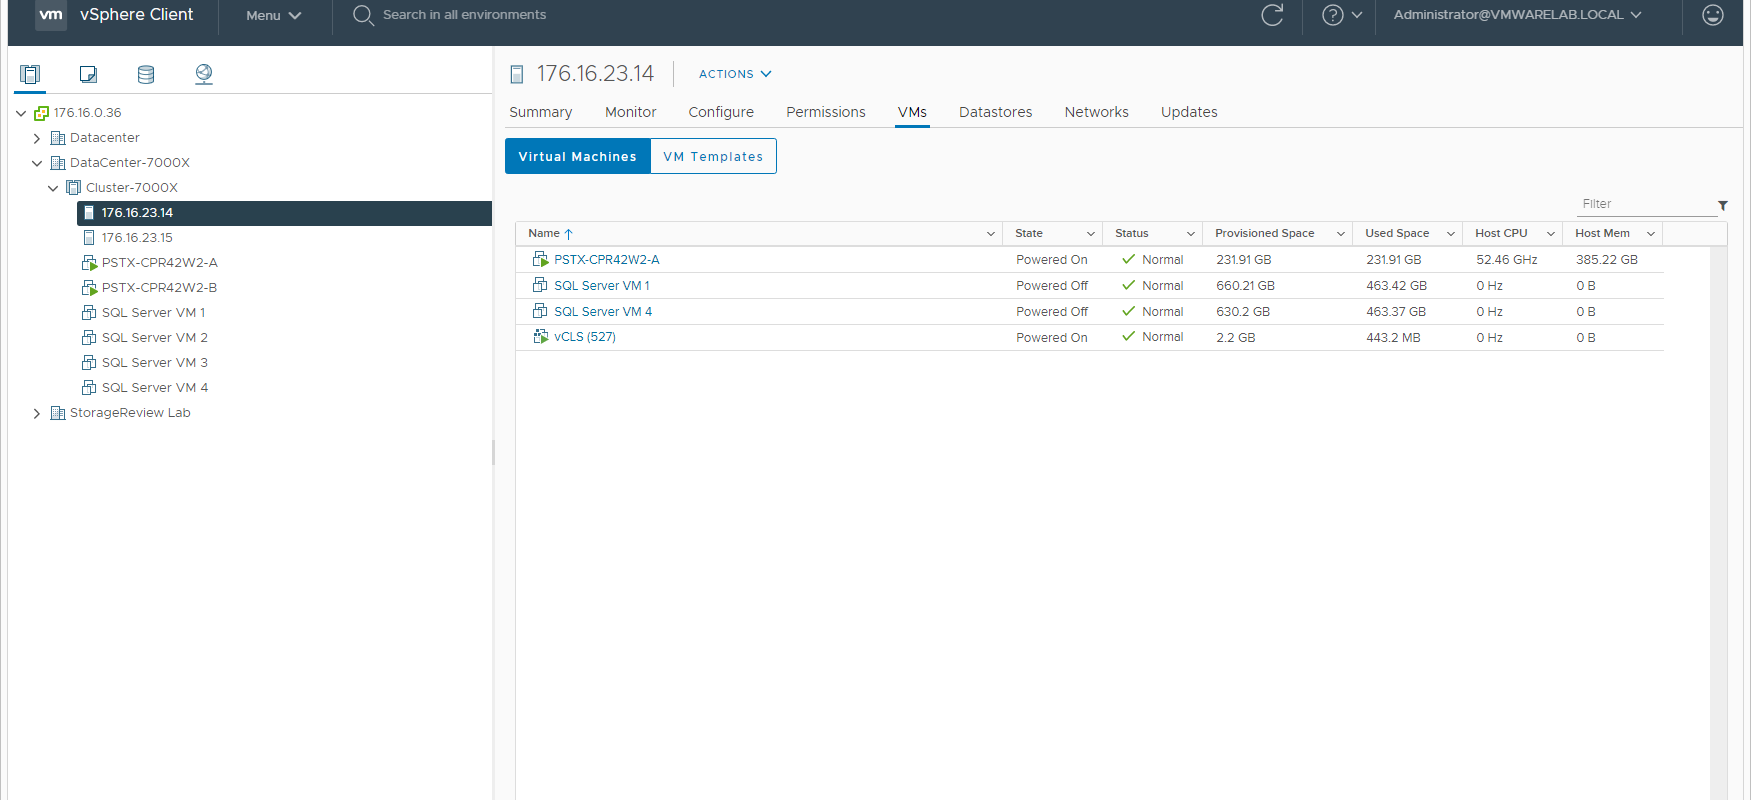This screenshot has width=1751, height=800.
Task: Switch to the Summary tab
Action: pos(541,112)
